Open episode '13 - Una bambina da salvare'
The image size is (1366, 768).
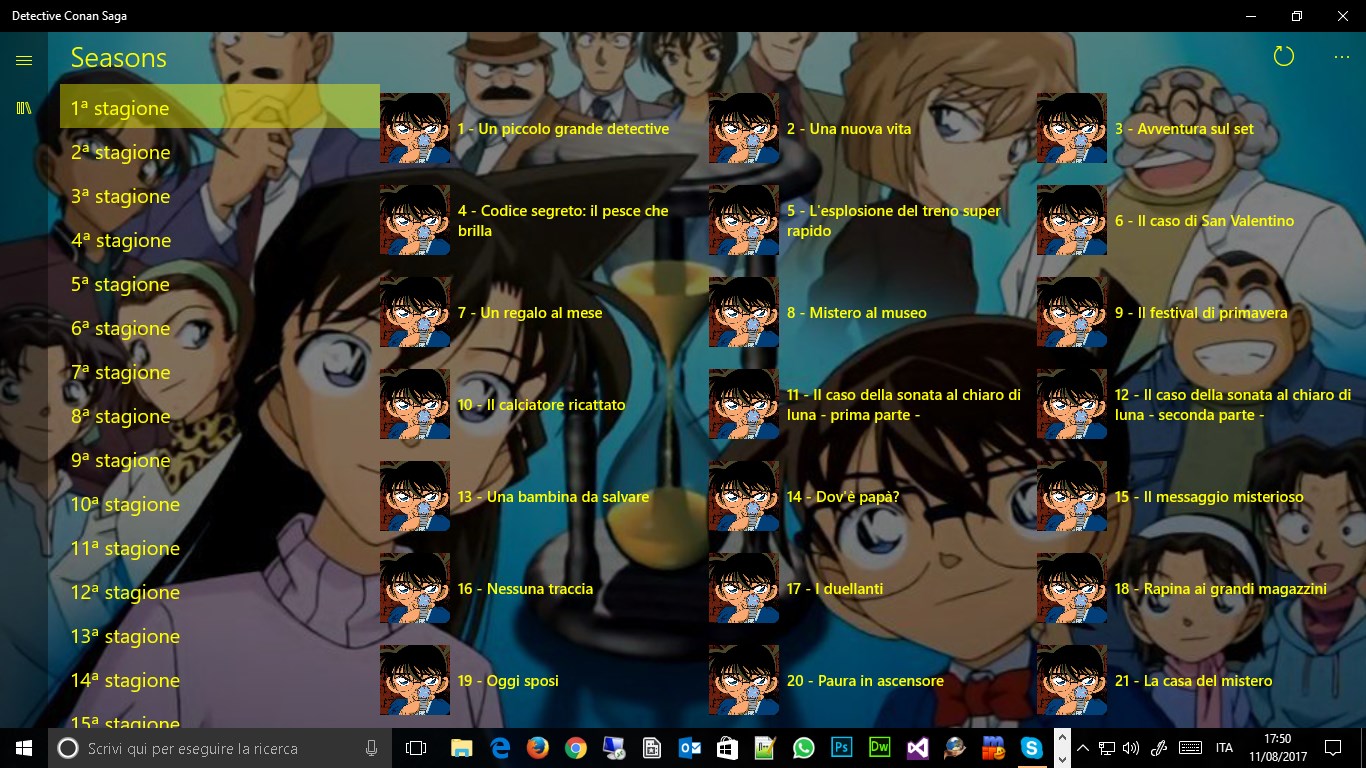(x=540, y=496)
